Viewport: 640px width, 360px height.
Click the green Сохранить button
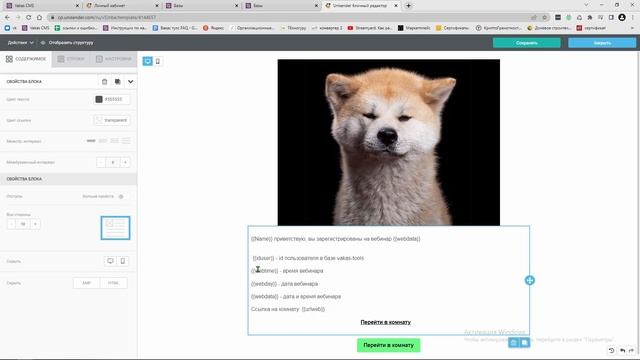tap(527, 43)
